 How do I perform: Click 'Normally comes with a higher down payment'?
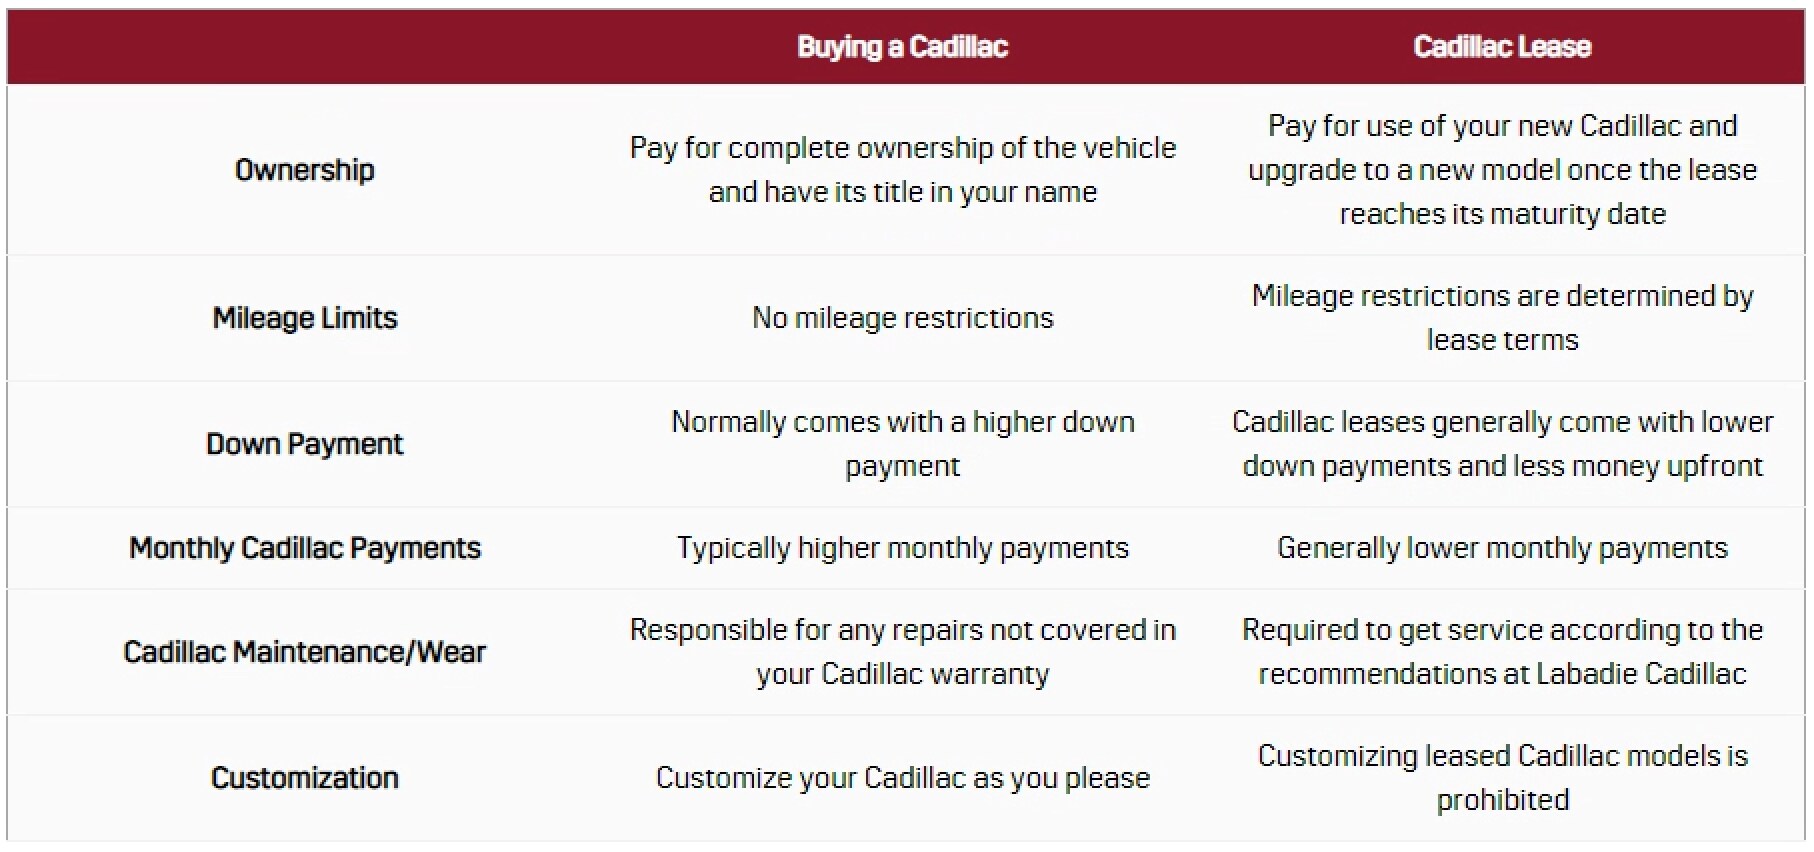[x=902, y=444]
